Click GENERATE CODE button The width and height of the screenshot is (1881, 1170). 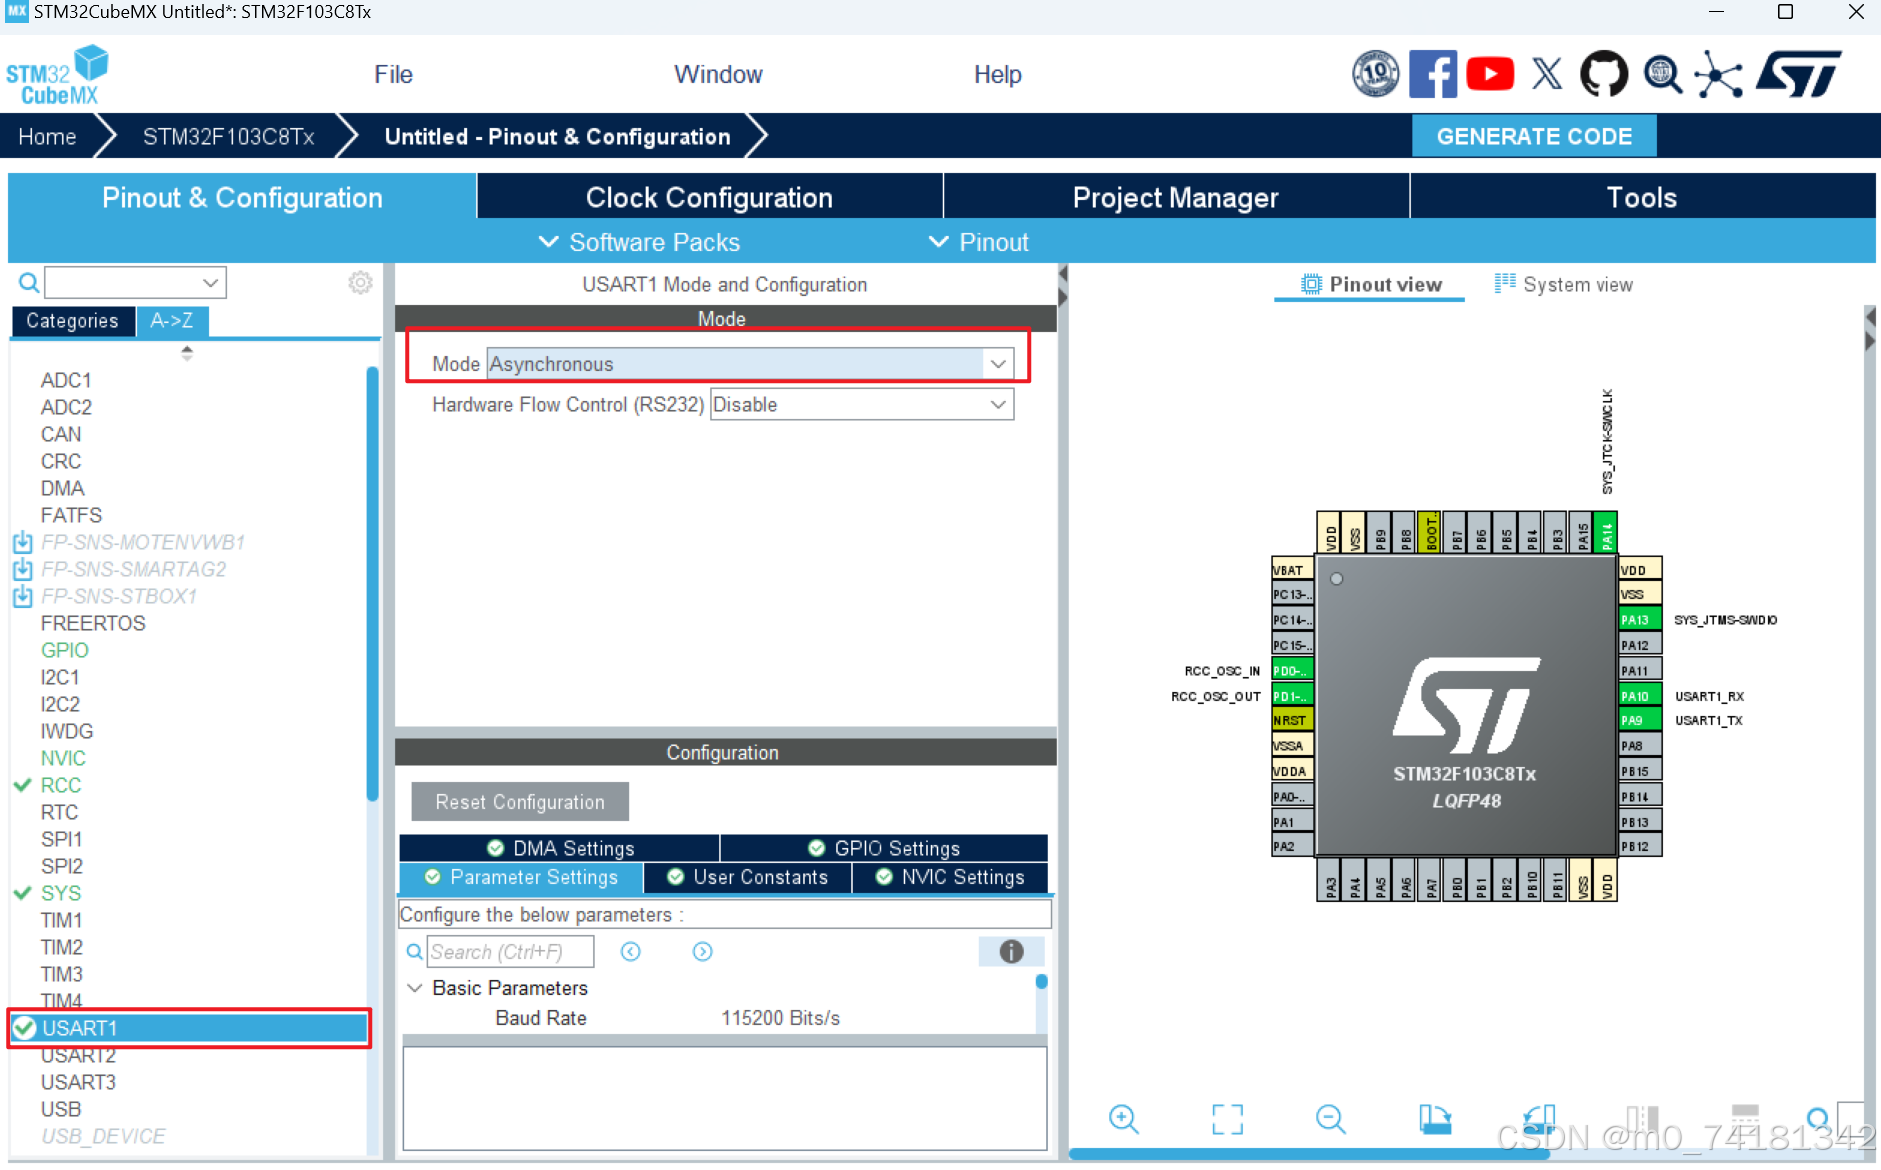(x=1534, y=136)
